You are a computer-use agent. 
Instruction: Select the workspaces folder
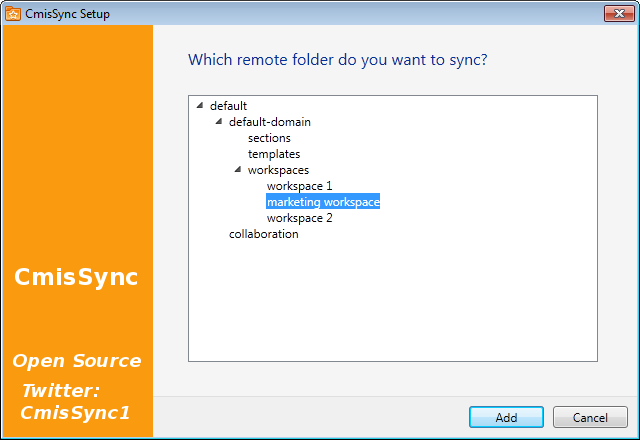(x=278, y=170)
